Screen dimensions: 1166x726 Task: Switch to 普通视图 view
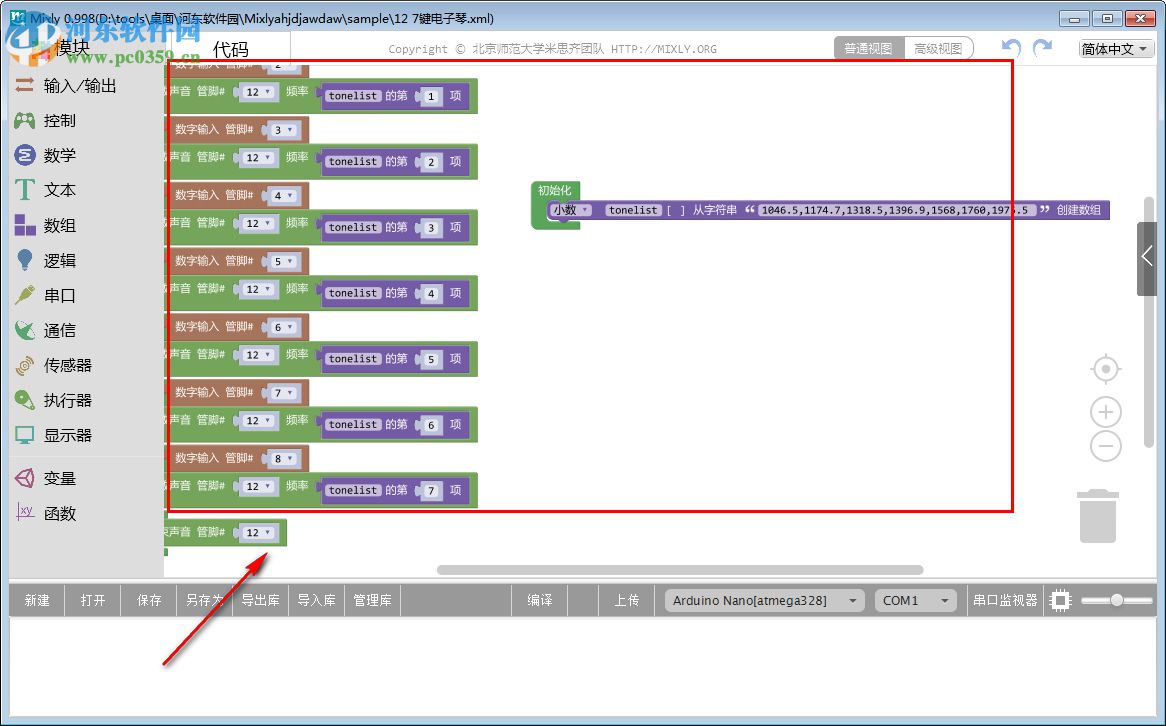pyautogui.click(x=868, y=48)
